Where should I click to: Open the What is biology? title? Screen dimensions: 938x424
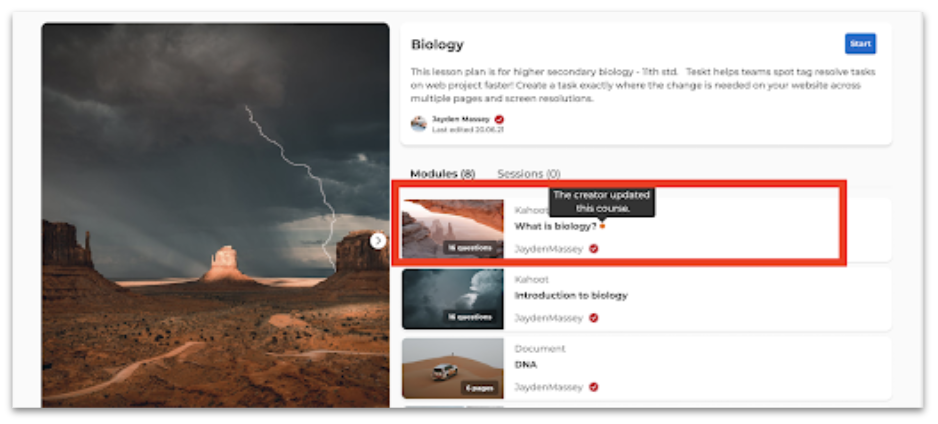(556, 227)
